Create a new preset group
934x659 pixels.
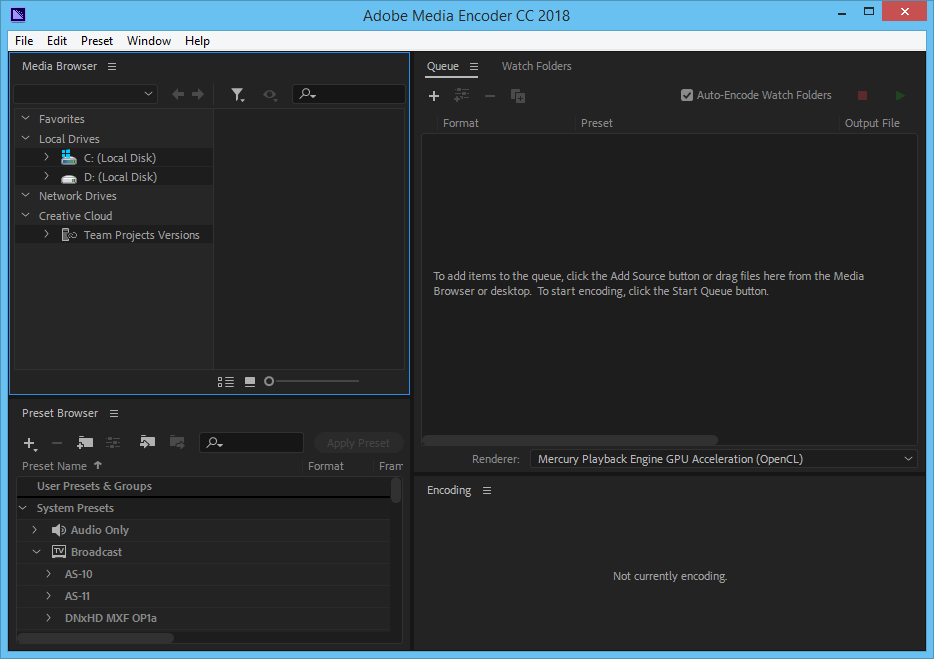tap(85, 442)
